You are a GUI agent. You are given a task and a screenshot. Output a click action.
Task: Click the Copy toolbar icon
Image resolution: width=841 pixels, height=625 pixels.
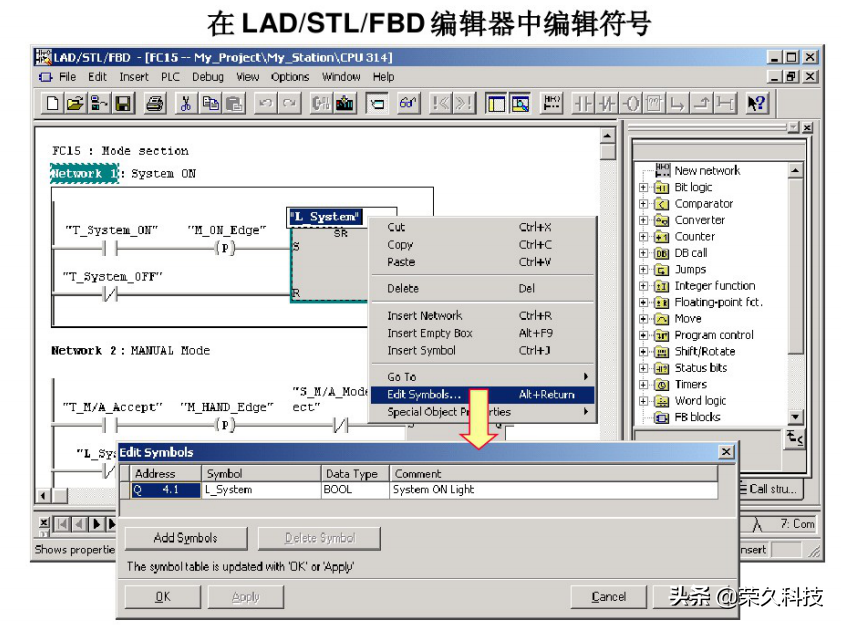point(210,103)
